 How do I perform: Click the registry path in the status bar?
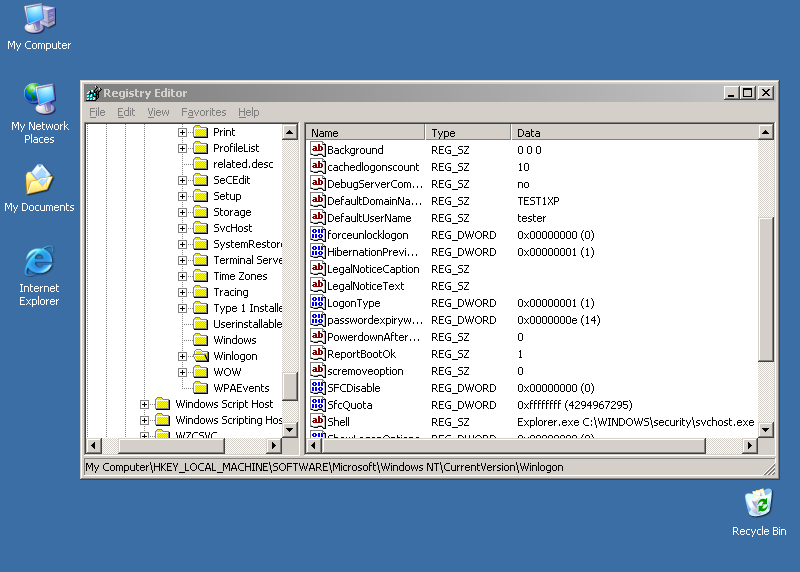click(x=324, y=467)
